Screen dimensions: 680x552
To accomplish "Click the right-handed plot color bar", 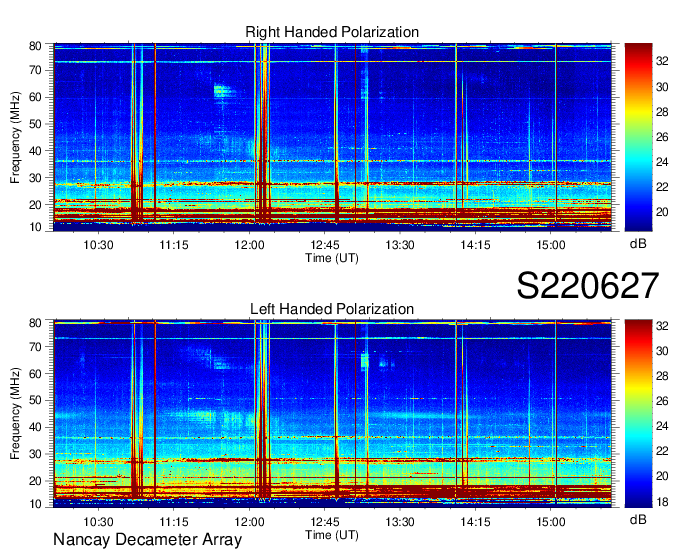I will [x=638, y=137].
